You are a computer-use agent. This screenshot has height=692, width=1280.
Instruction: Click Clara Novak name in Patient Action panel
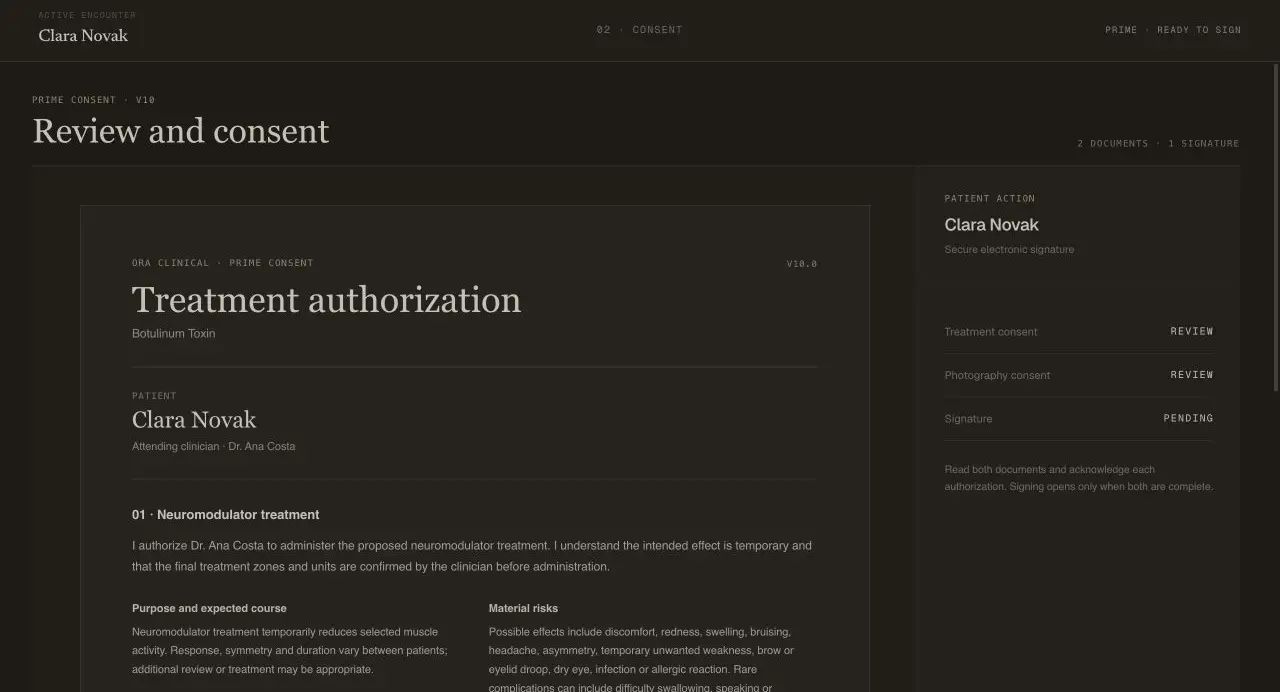coord(992,225)
